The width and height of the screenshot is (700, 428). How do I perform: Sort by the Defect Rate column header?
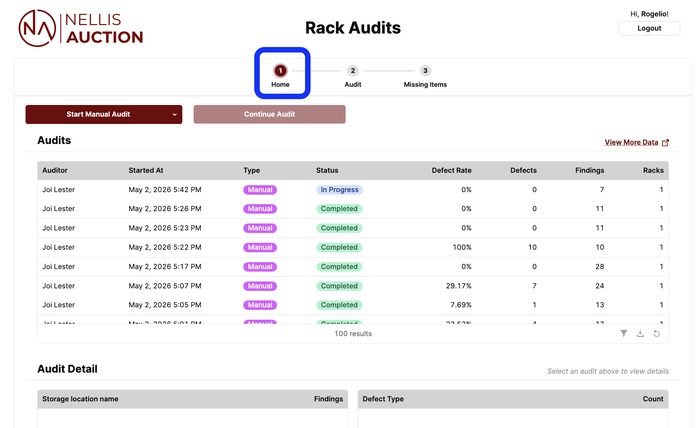pyautogui.click(x=451, y=170)
